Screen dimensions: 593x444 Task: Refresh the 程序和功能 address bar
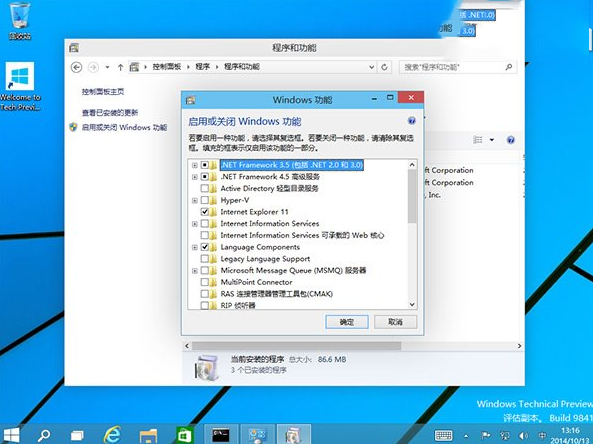coord(384,67)
